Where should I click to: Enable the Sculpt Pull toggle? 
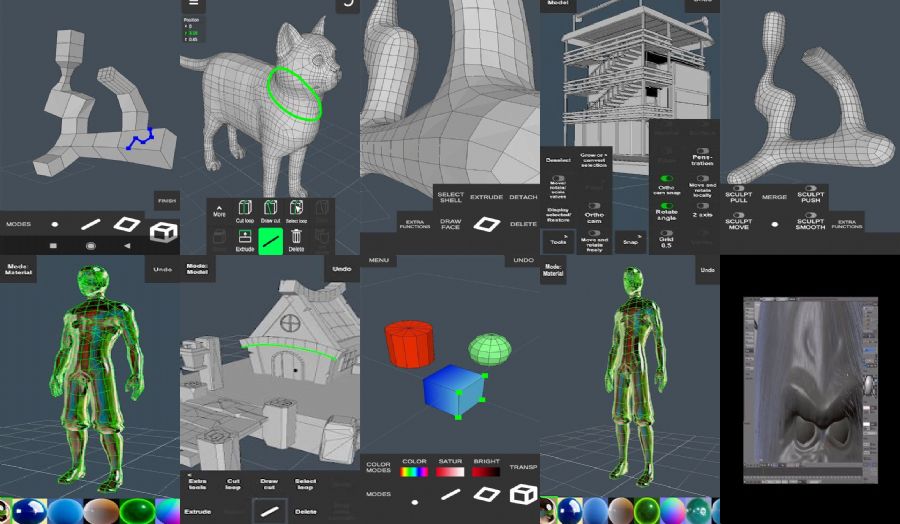click(738, 188)
